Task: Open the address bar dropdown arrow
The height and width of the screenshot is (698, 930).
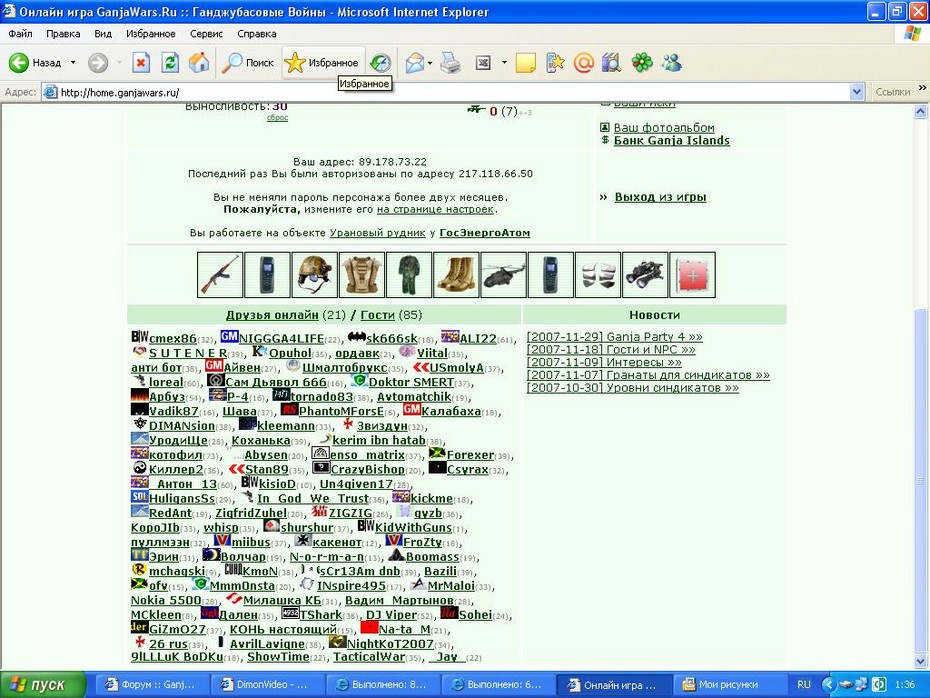Action: point(856,92)
